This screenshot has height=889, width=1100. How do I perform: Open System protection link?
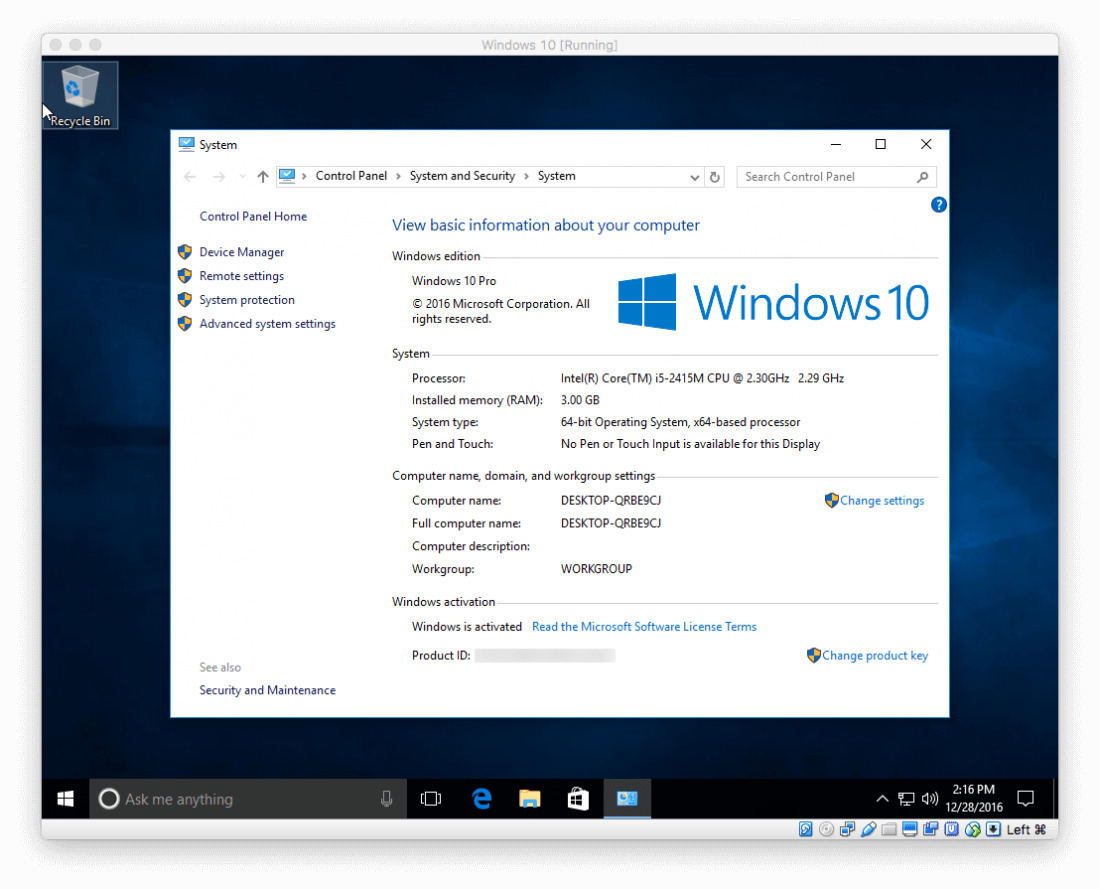tap(247, 300)
